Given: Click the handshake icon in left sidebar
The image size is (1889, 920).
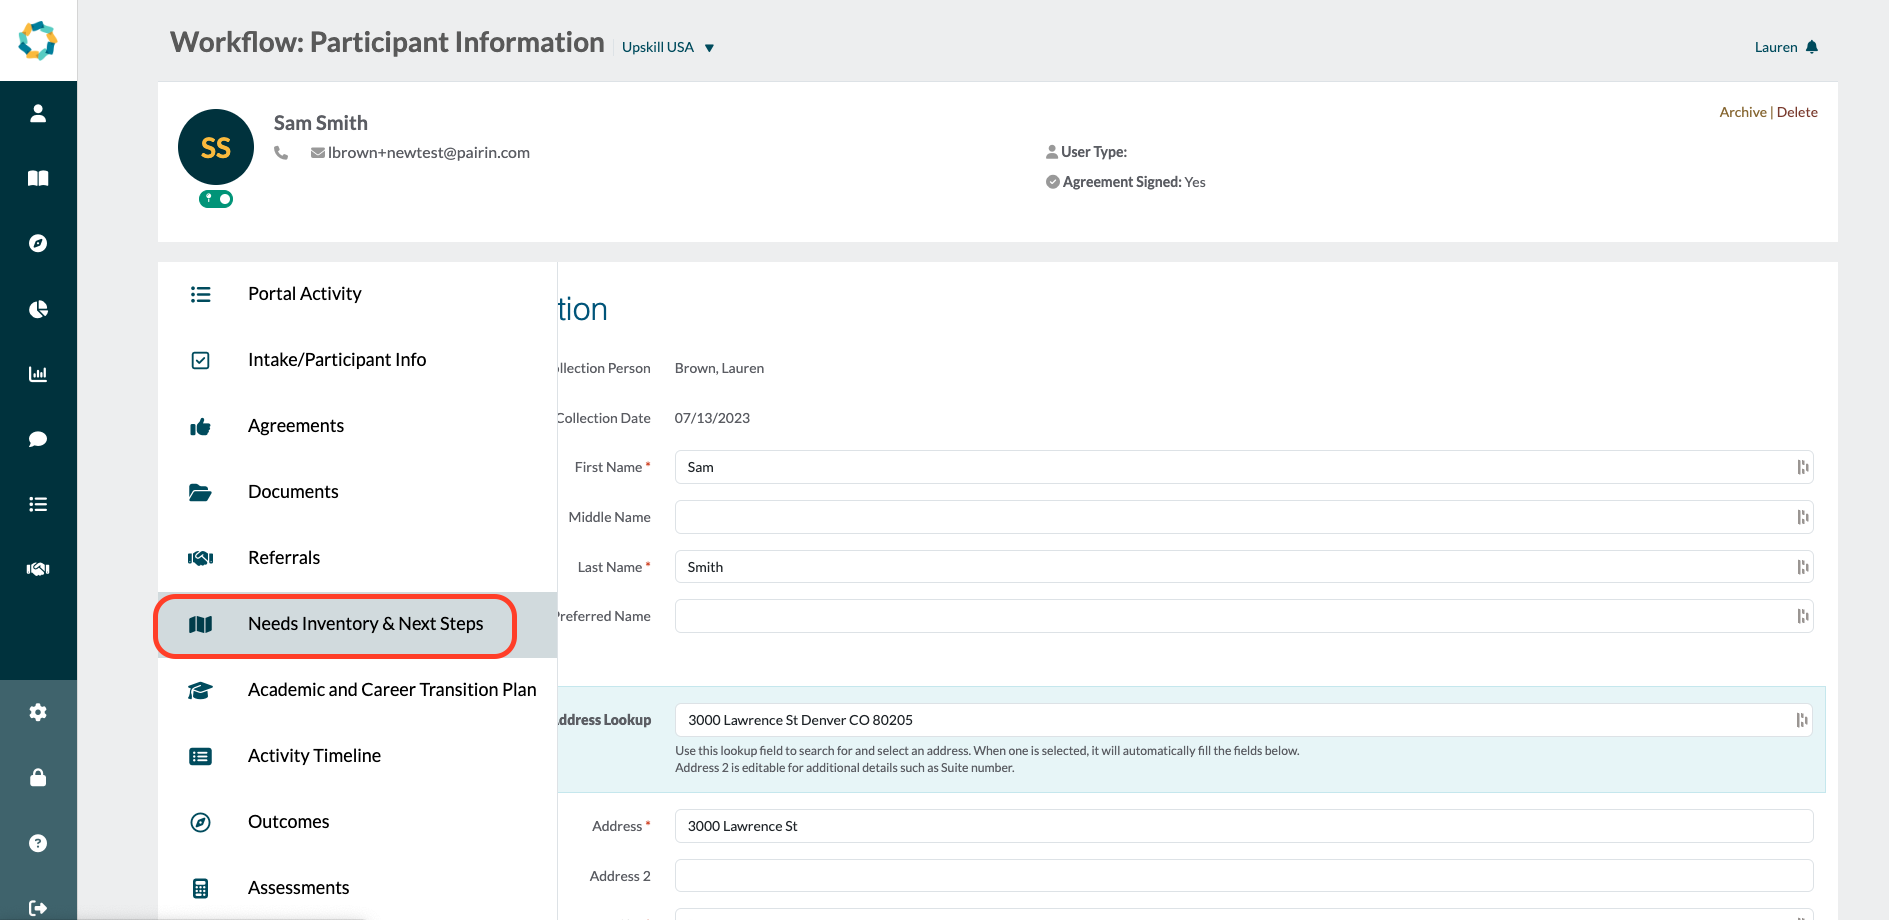Looking at the screenshot, I should 38,569.
